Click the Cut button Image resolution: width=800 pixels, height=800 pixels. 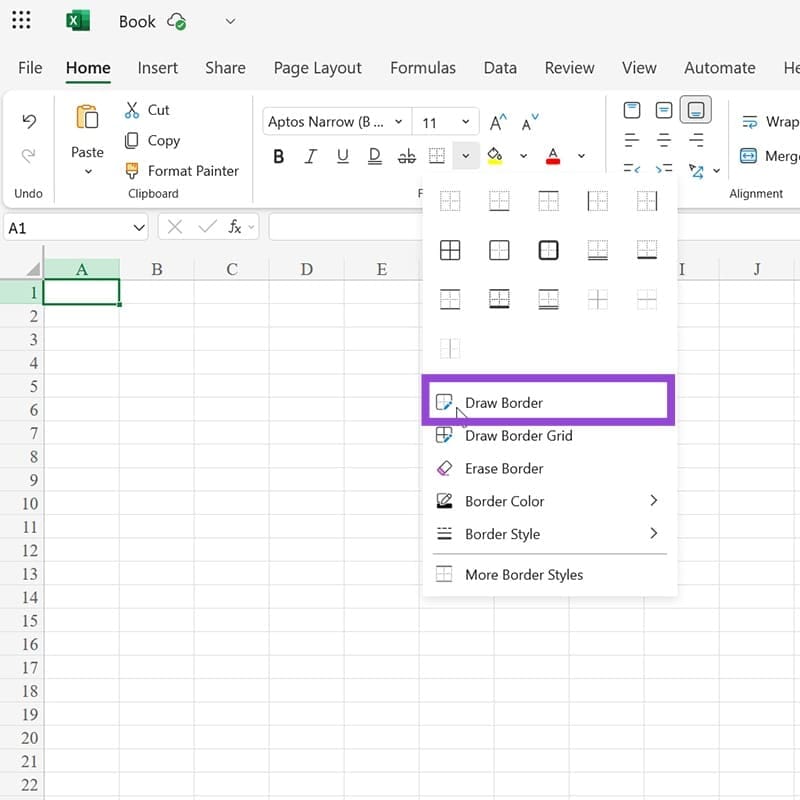147,110
